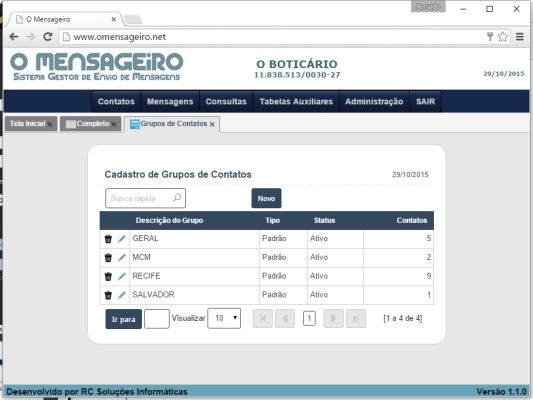
Task: Reload the page with browser refresh icon
Action: [48, 37]
